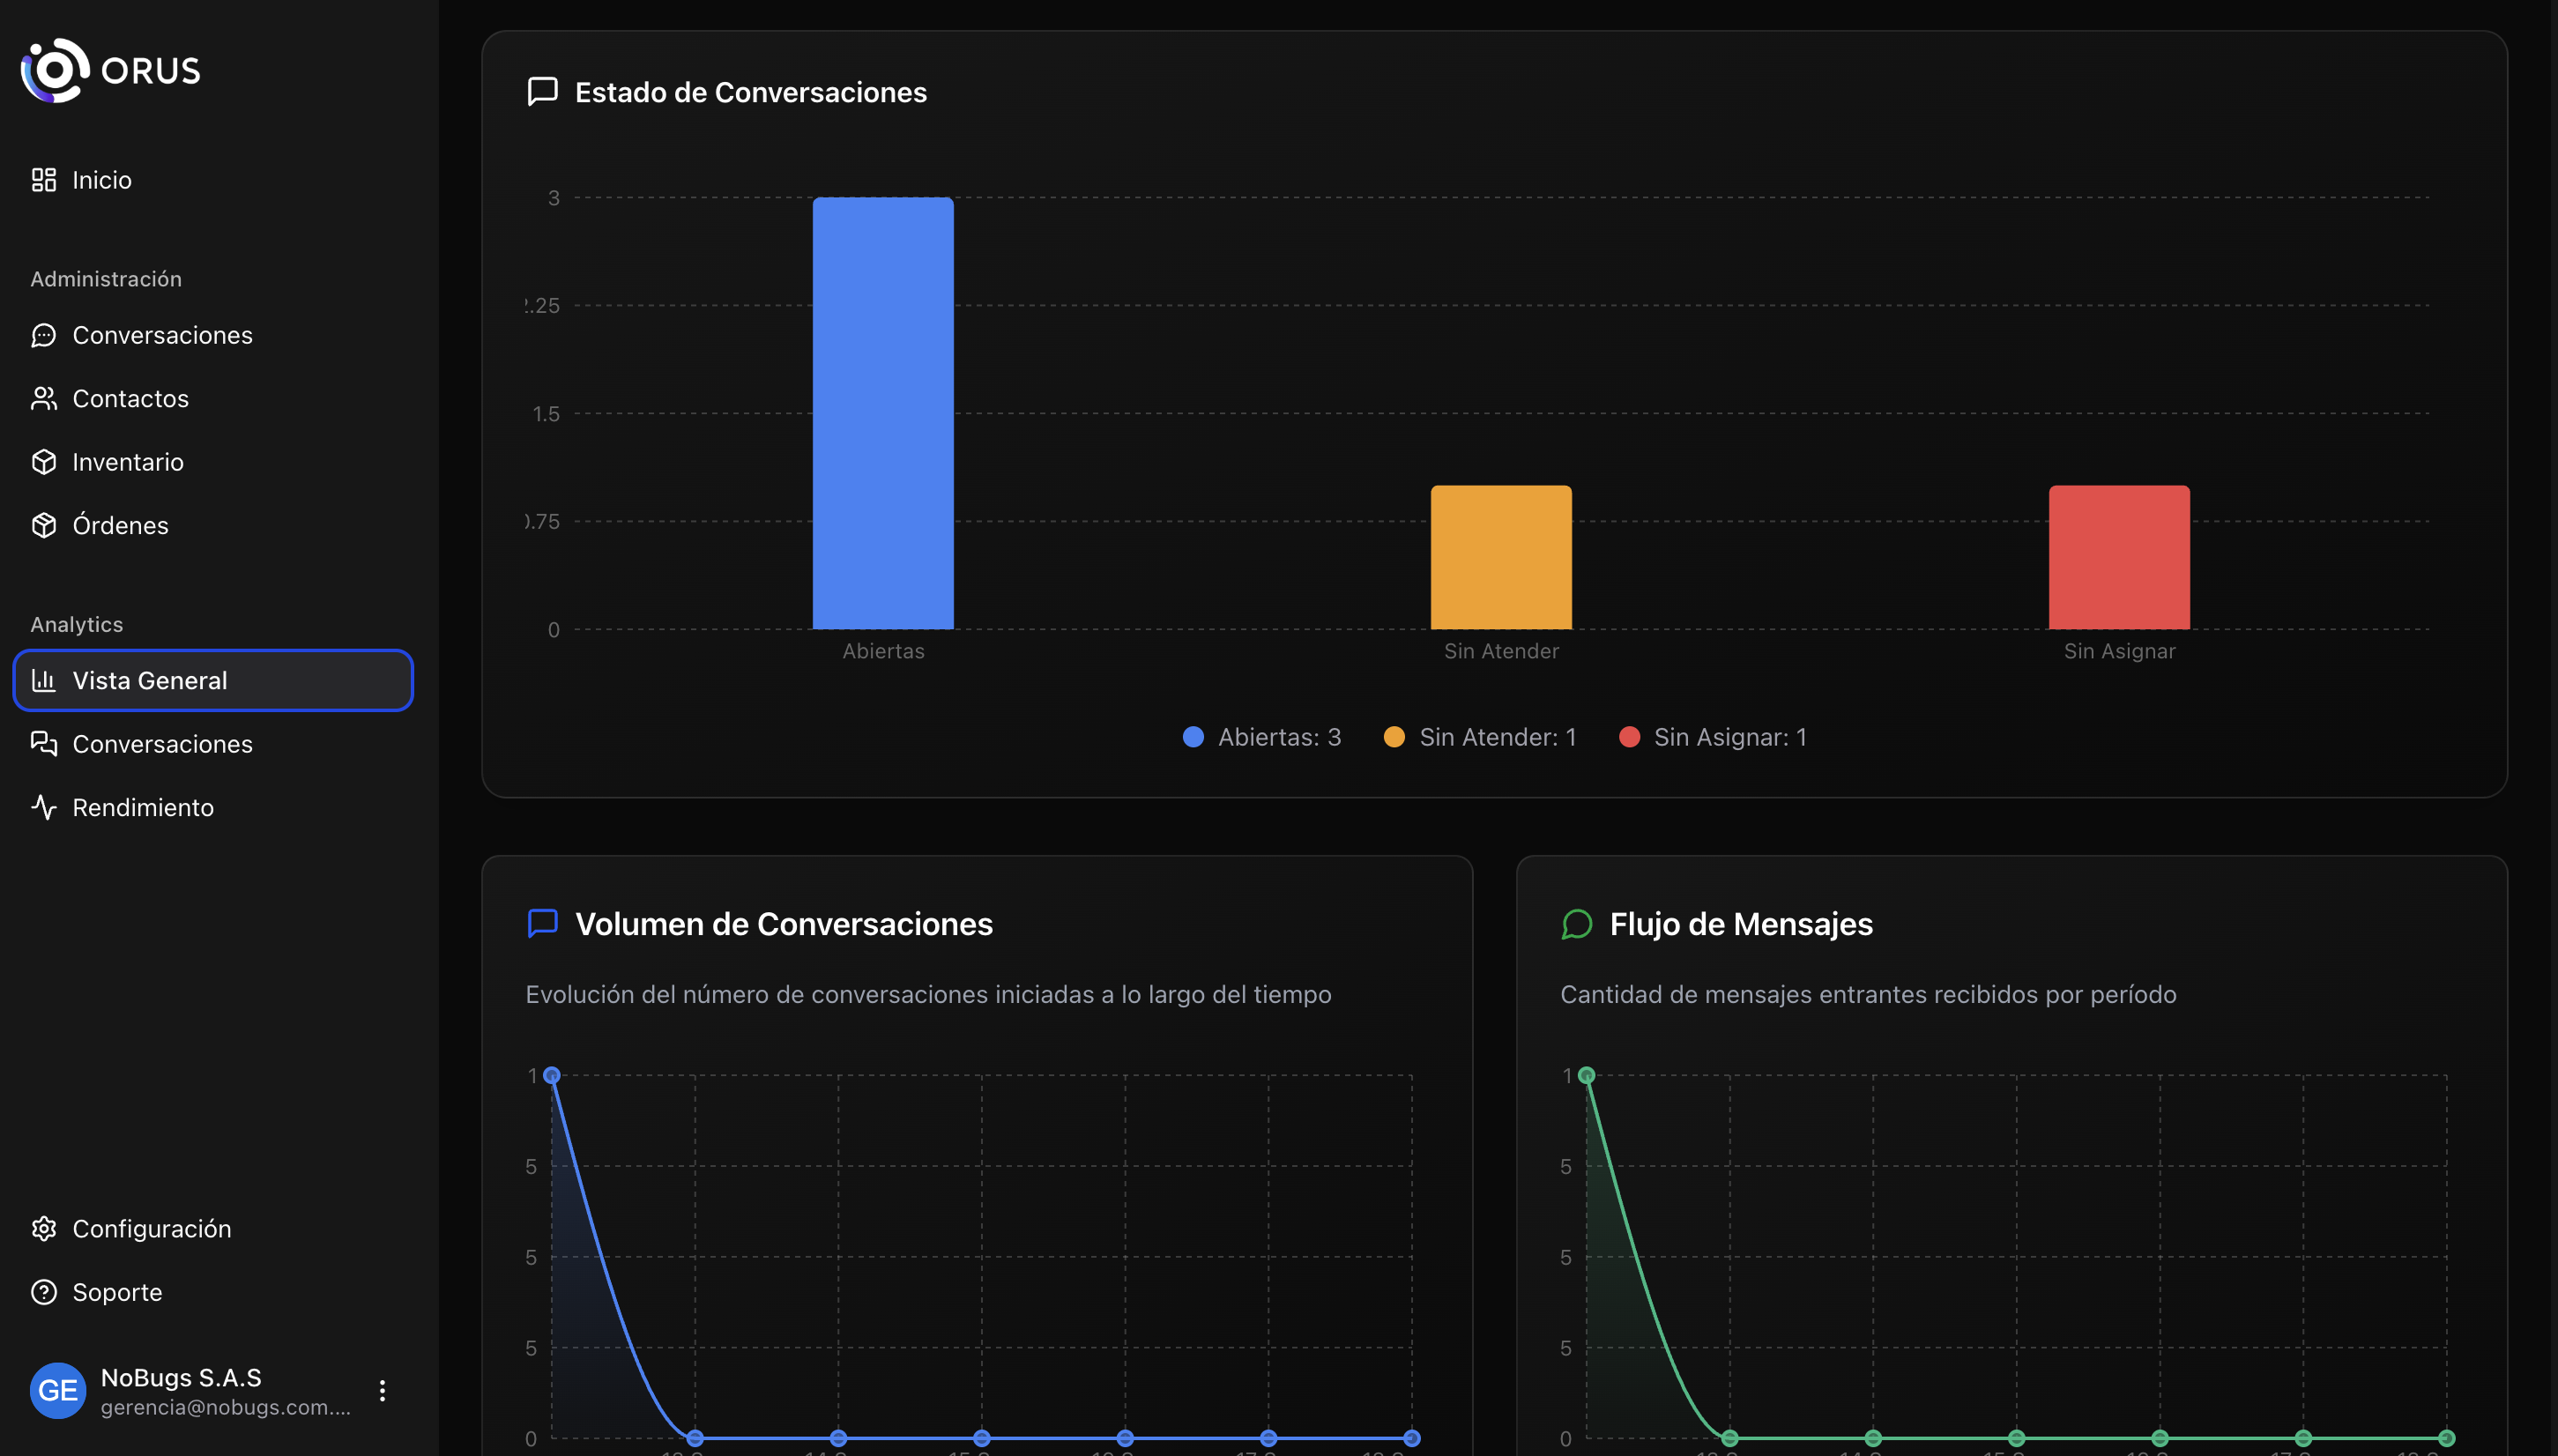Toggle the Sin Atender legend entry
The height and width of the screenshot is (1456, 2558).
[1480, 737]
